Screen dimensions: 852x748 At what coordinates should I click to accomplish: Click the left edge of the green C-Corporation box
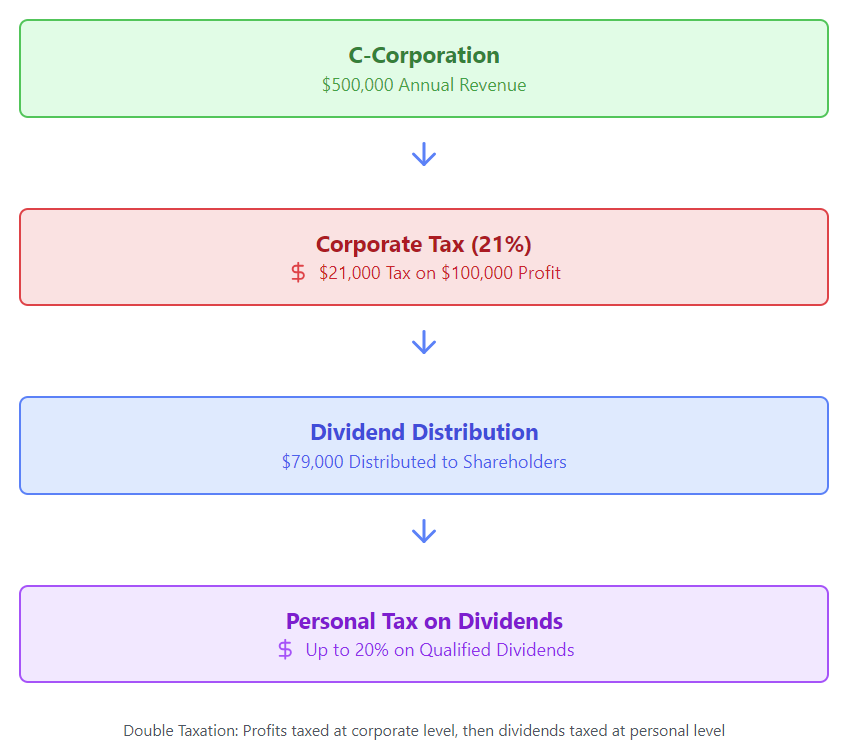[21, 68]
